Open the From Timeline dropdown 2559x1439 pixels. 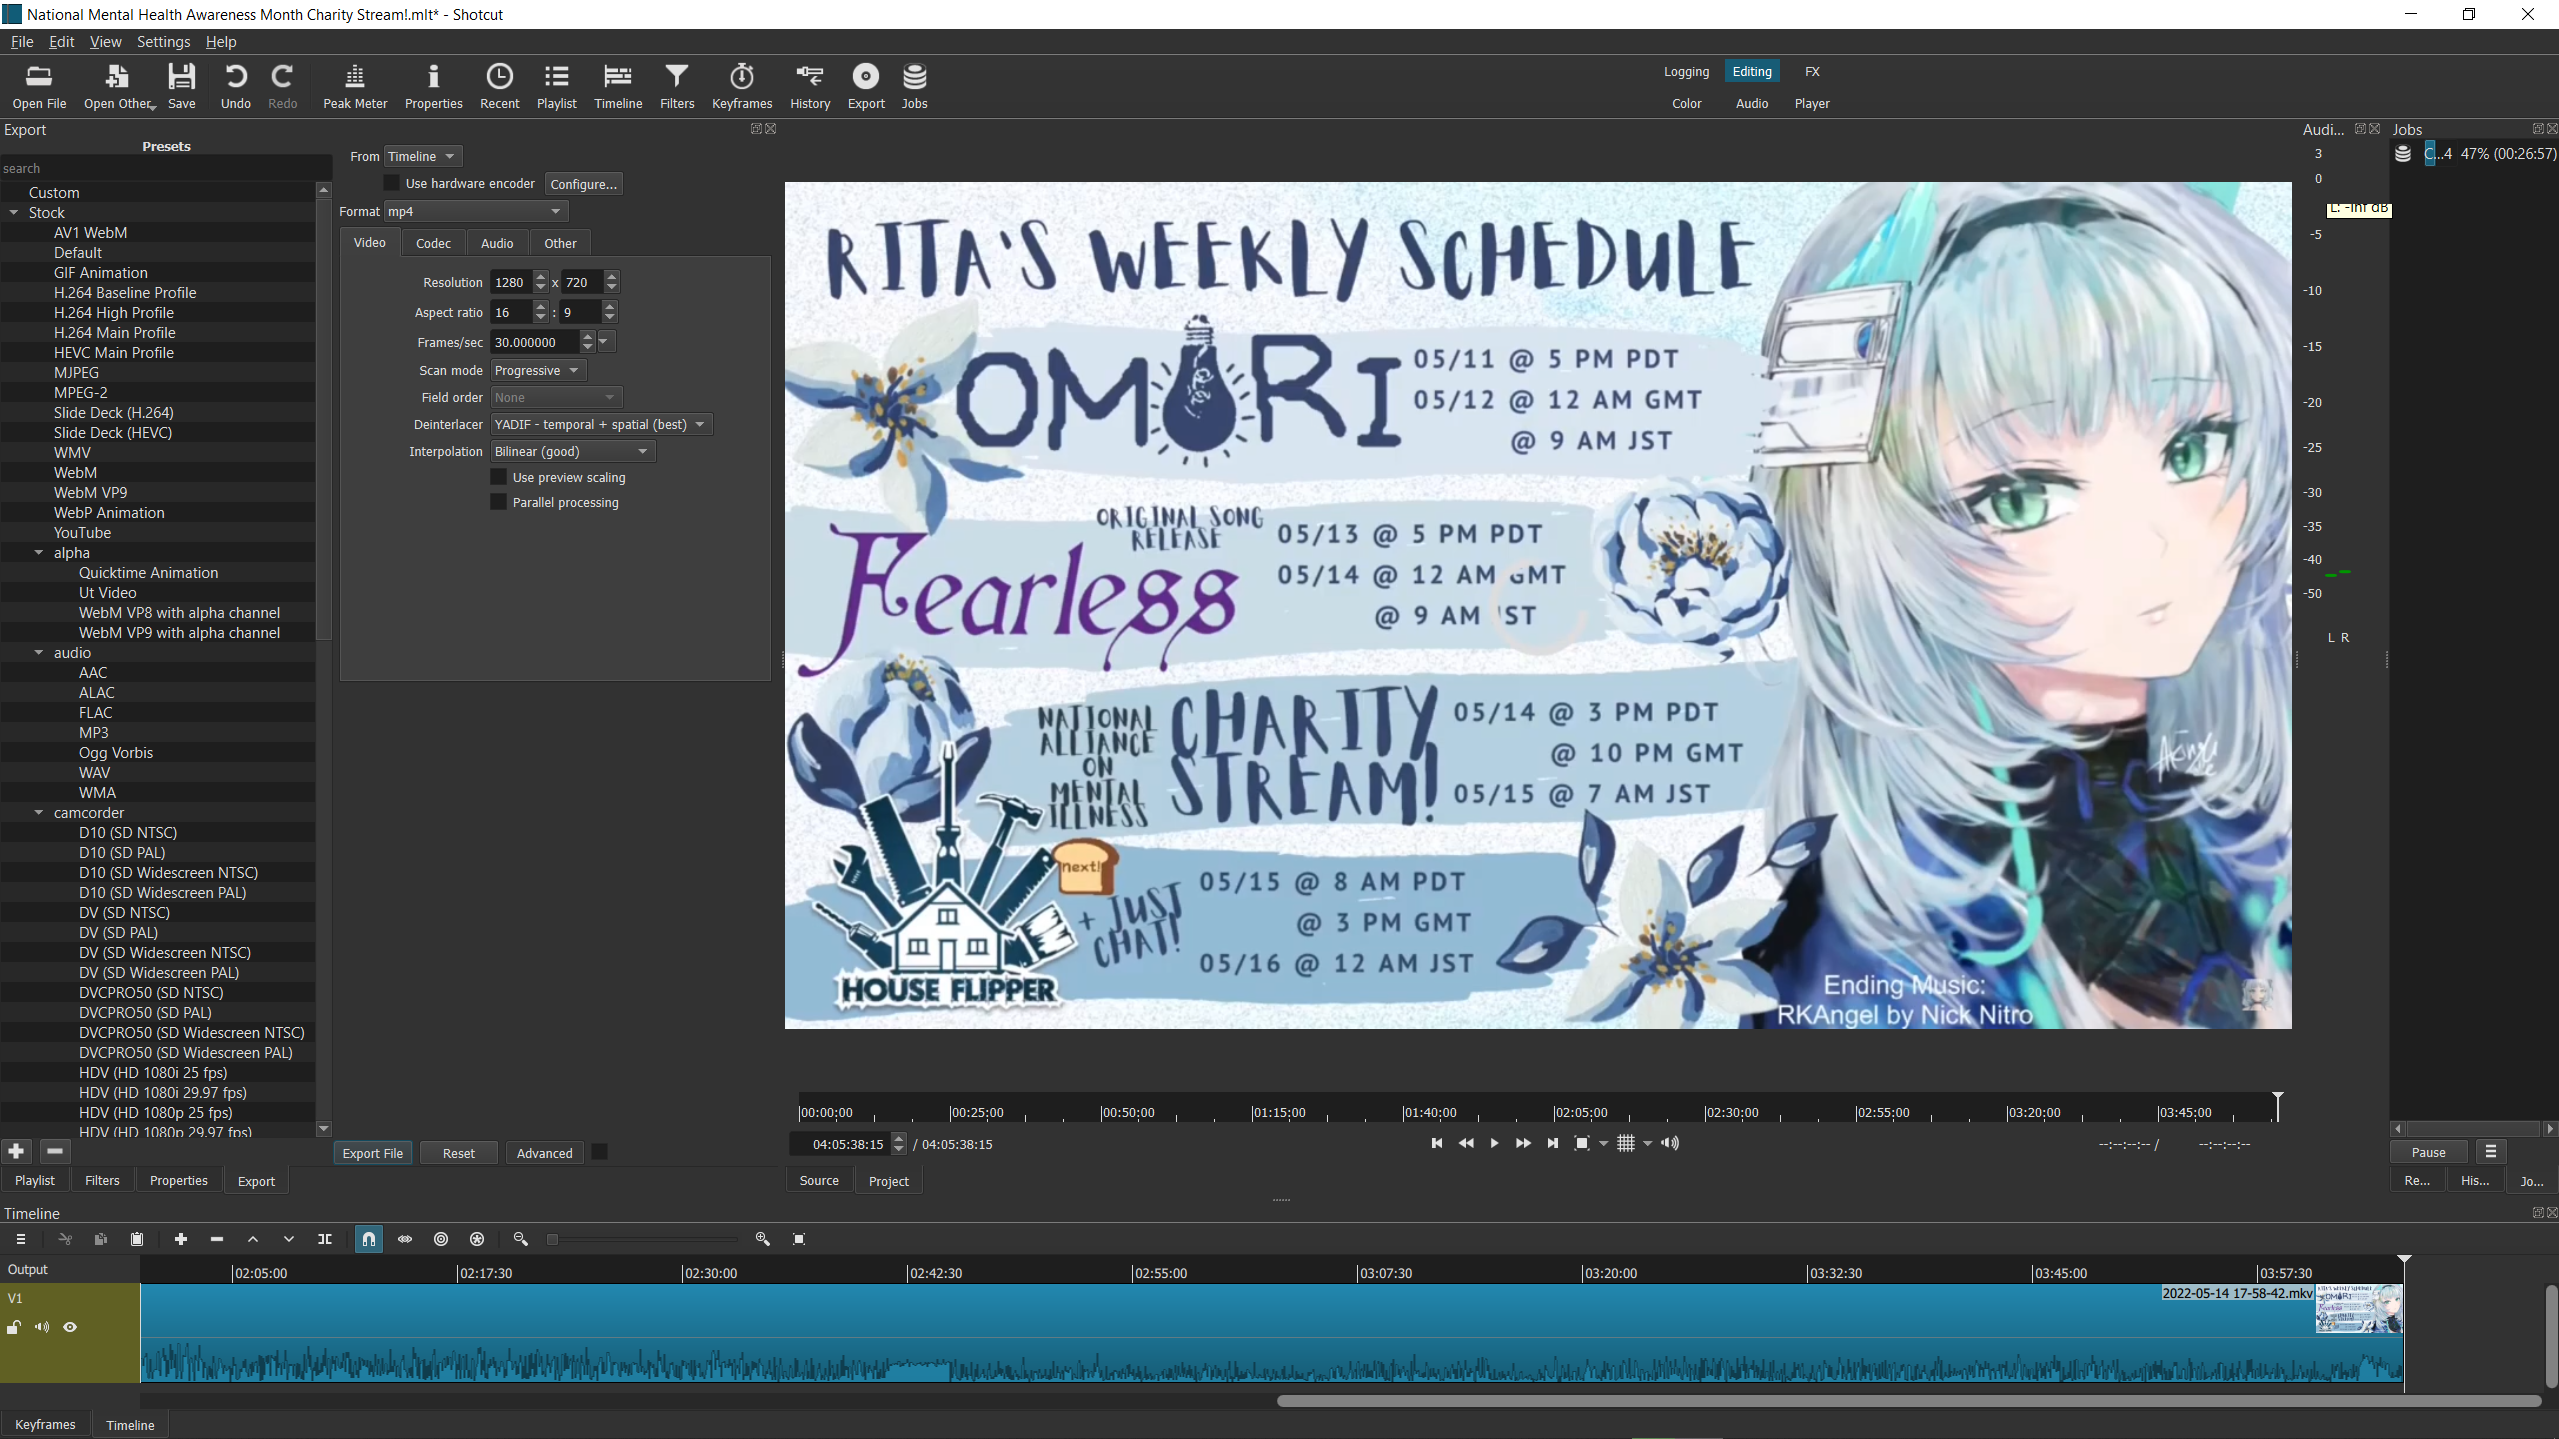(423, 156)
